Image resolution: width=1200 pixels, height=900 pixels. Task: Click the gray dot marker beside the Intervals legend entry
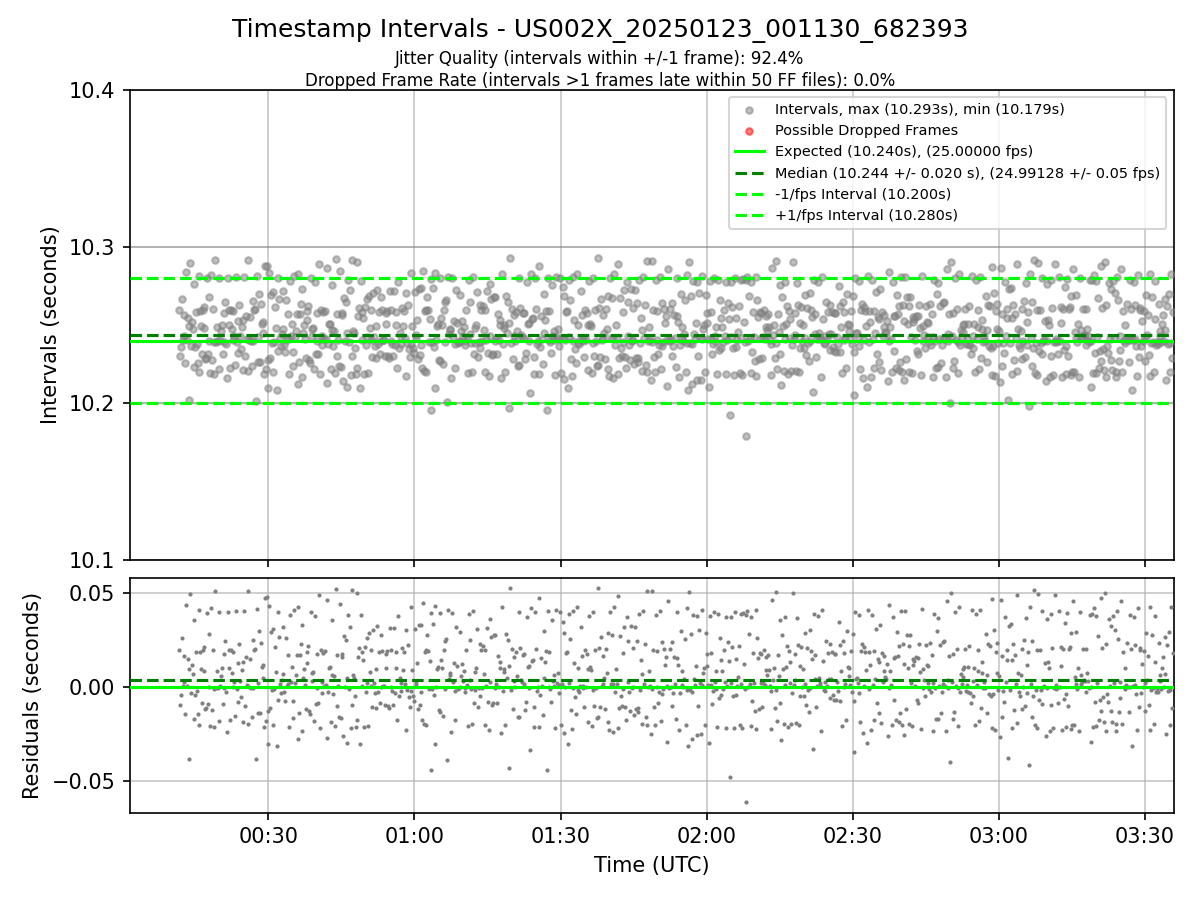pyautogui.click(x=750, y=110)
